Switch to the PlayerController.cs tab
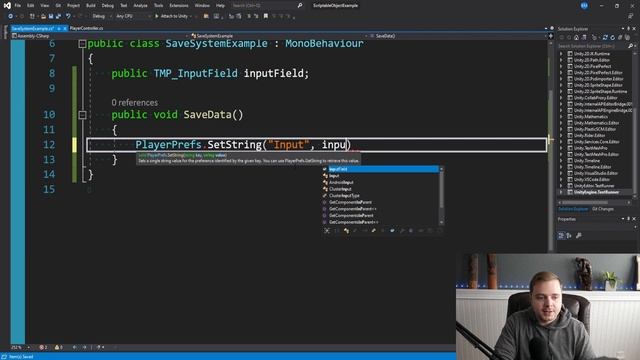The image size is (640, 360). pyautogui.click(x=87, y=29)
